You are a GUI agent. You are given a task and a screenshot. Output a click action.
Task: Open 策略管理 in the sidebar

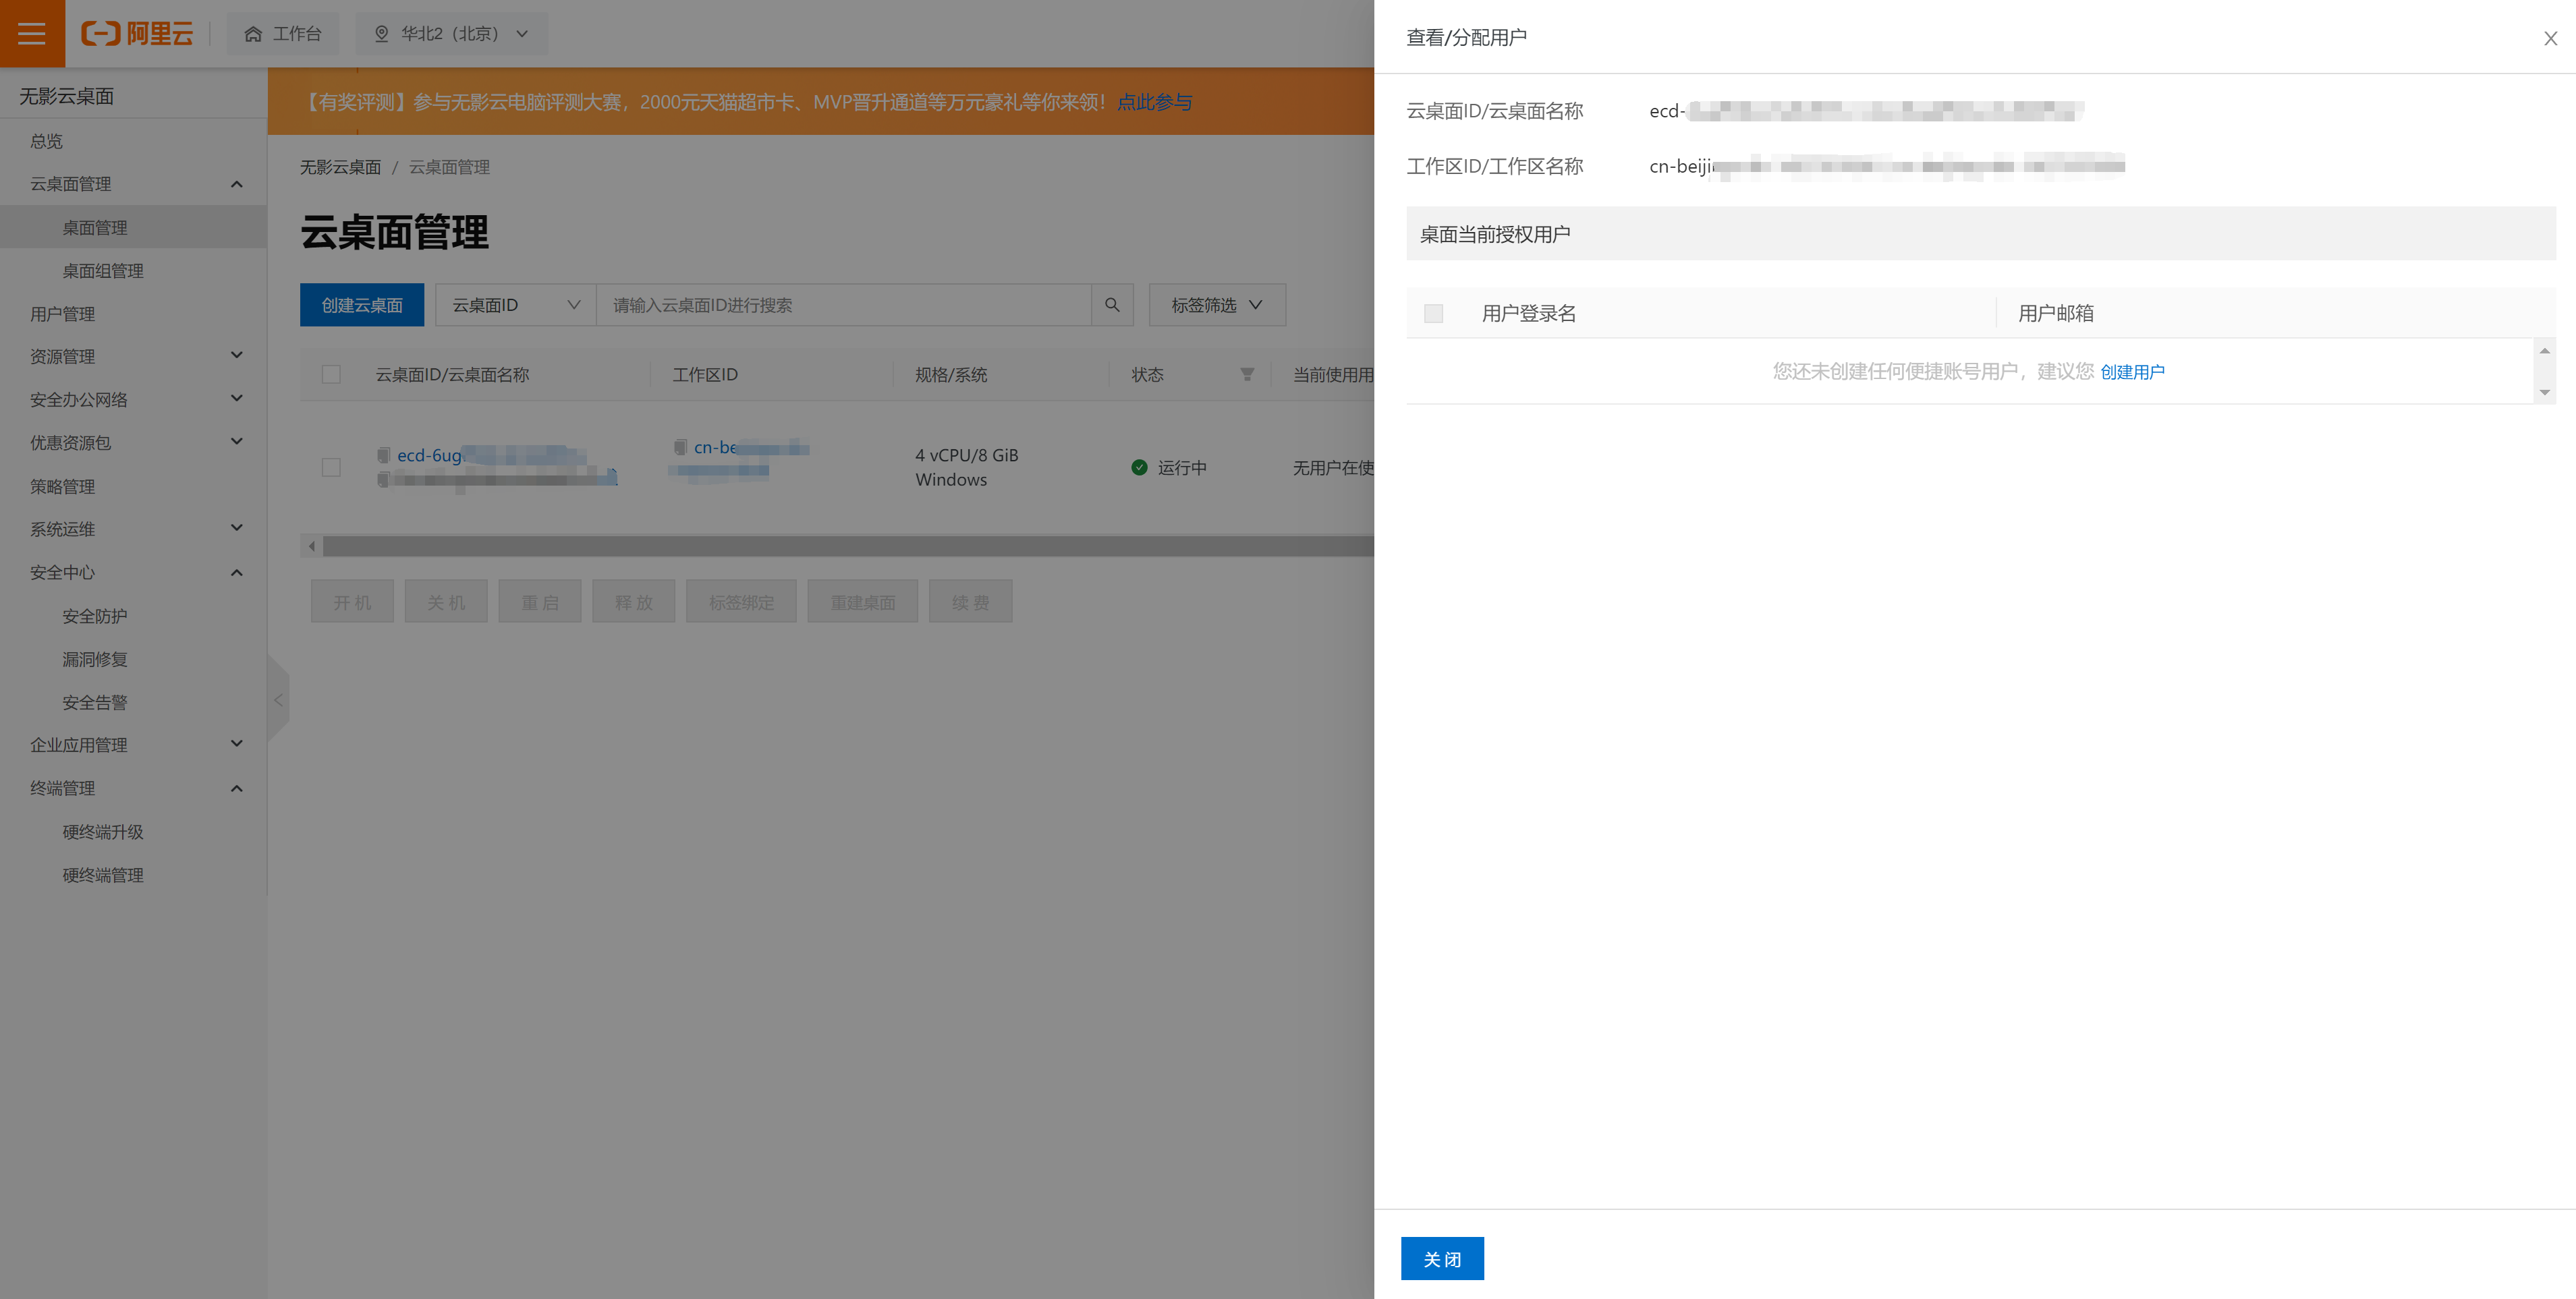point(62,486)
